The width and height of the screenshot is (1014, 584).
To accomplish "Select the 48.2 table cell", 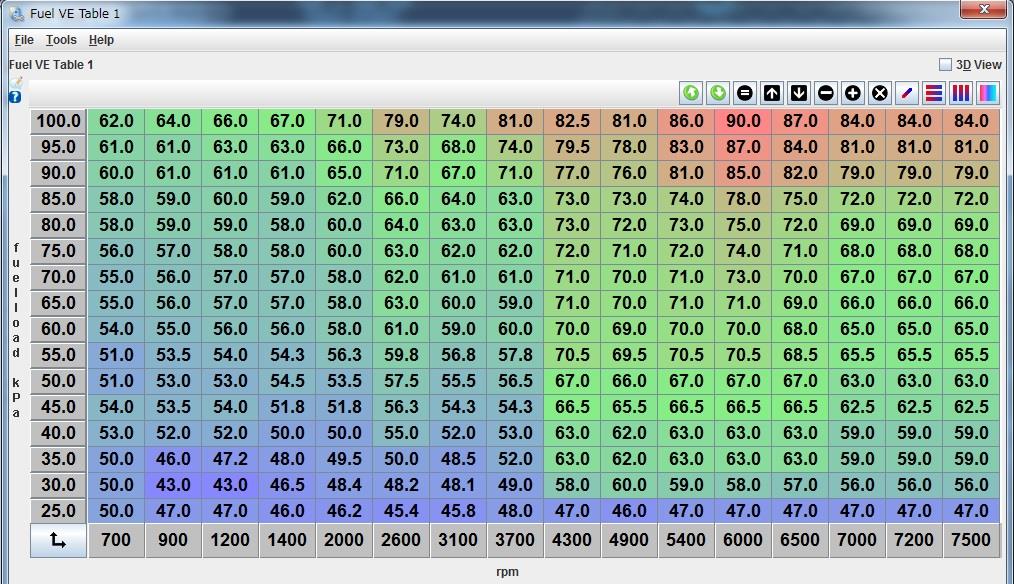I will tap(401, 485).
